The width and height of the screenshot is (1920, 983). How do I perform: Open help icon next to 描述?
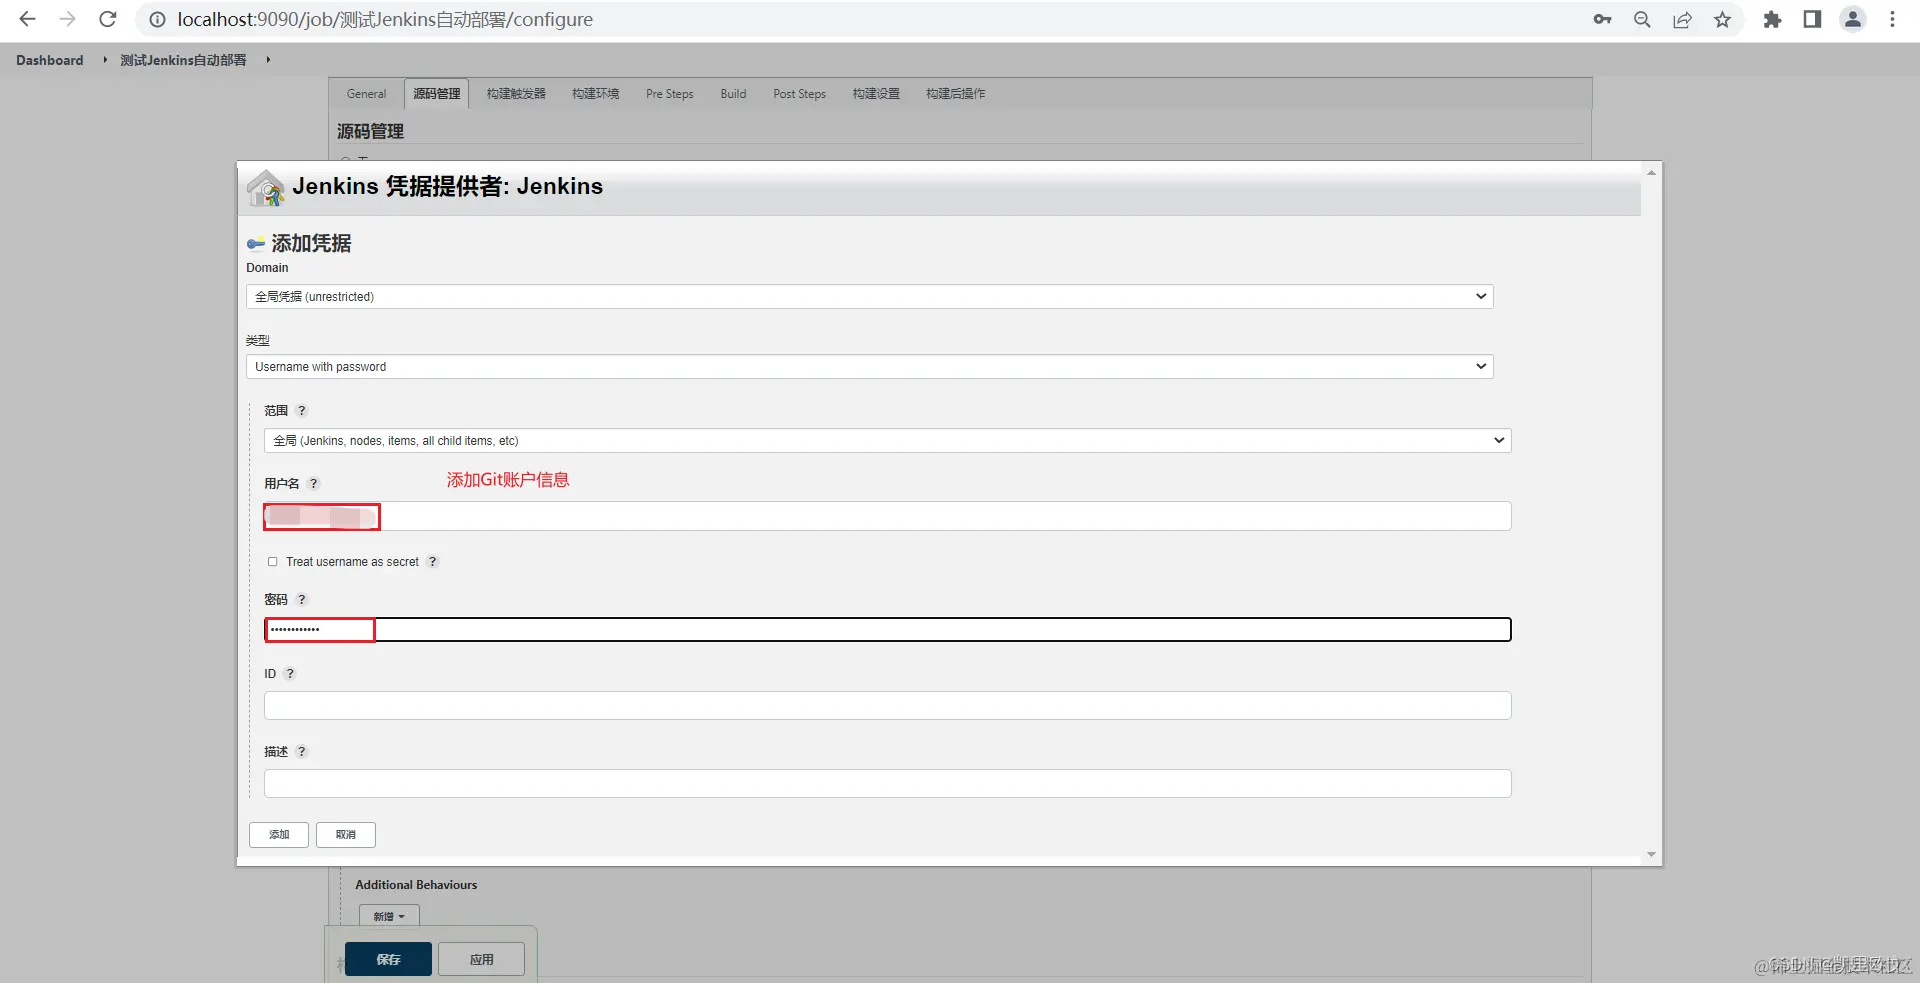click(302, 752)
